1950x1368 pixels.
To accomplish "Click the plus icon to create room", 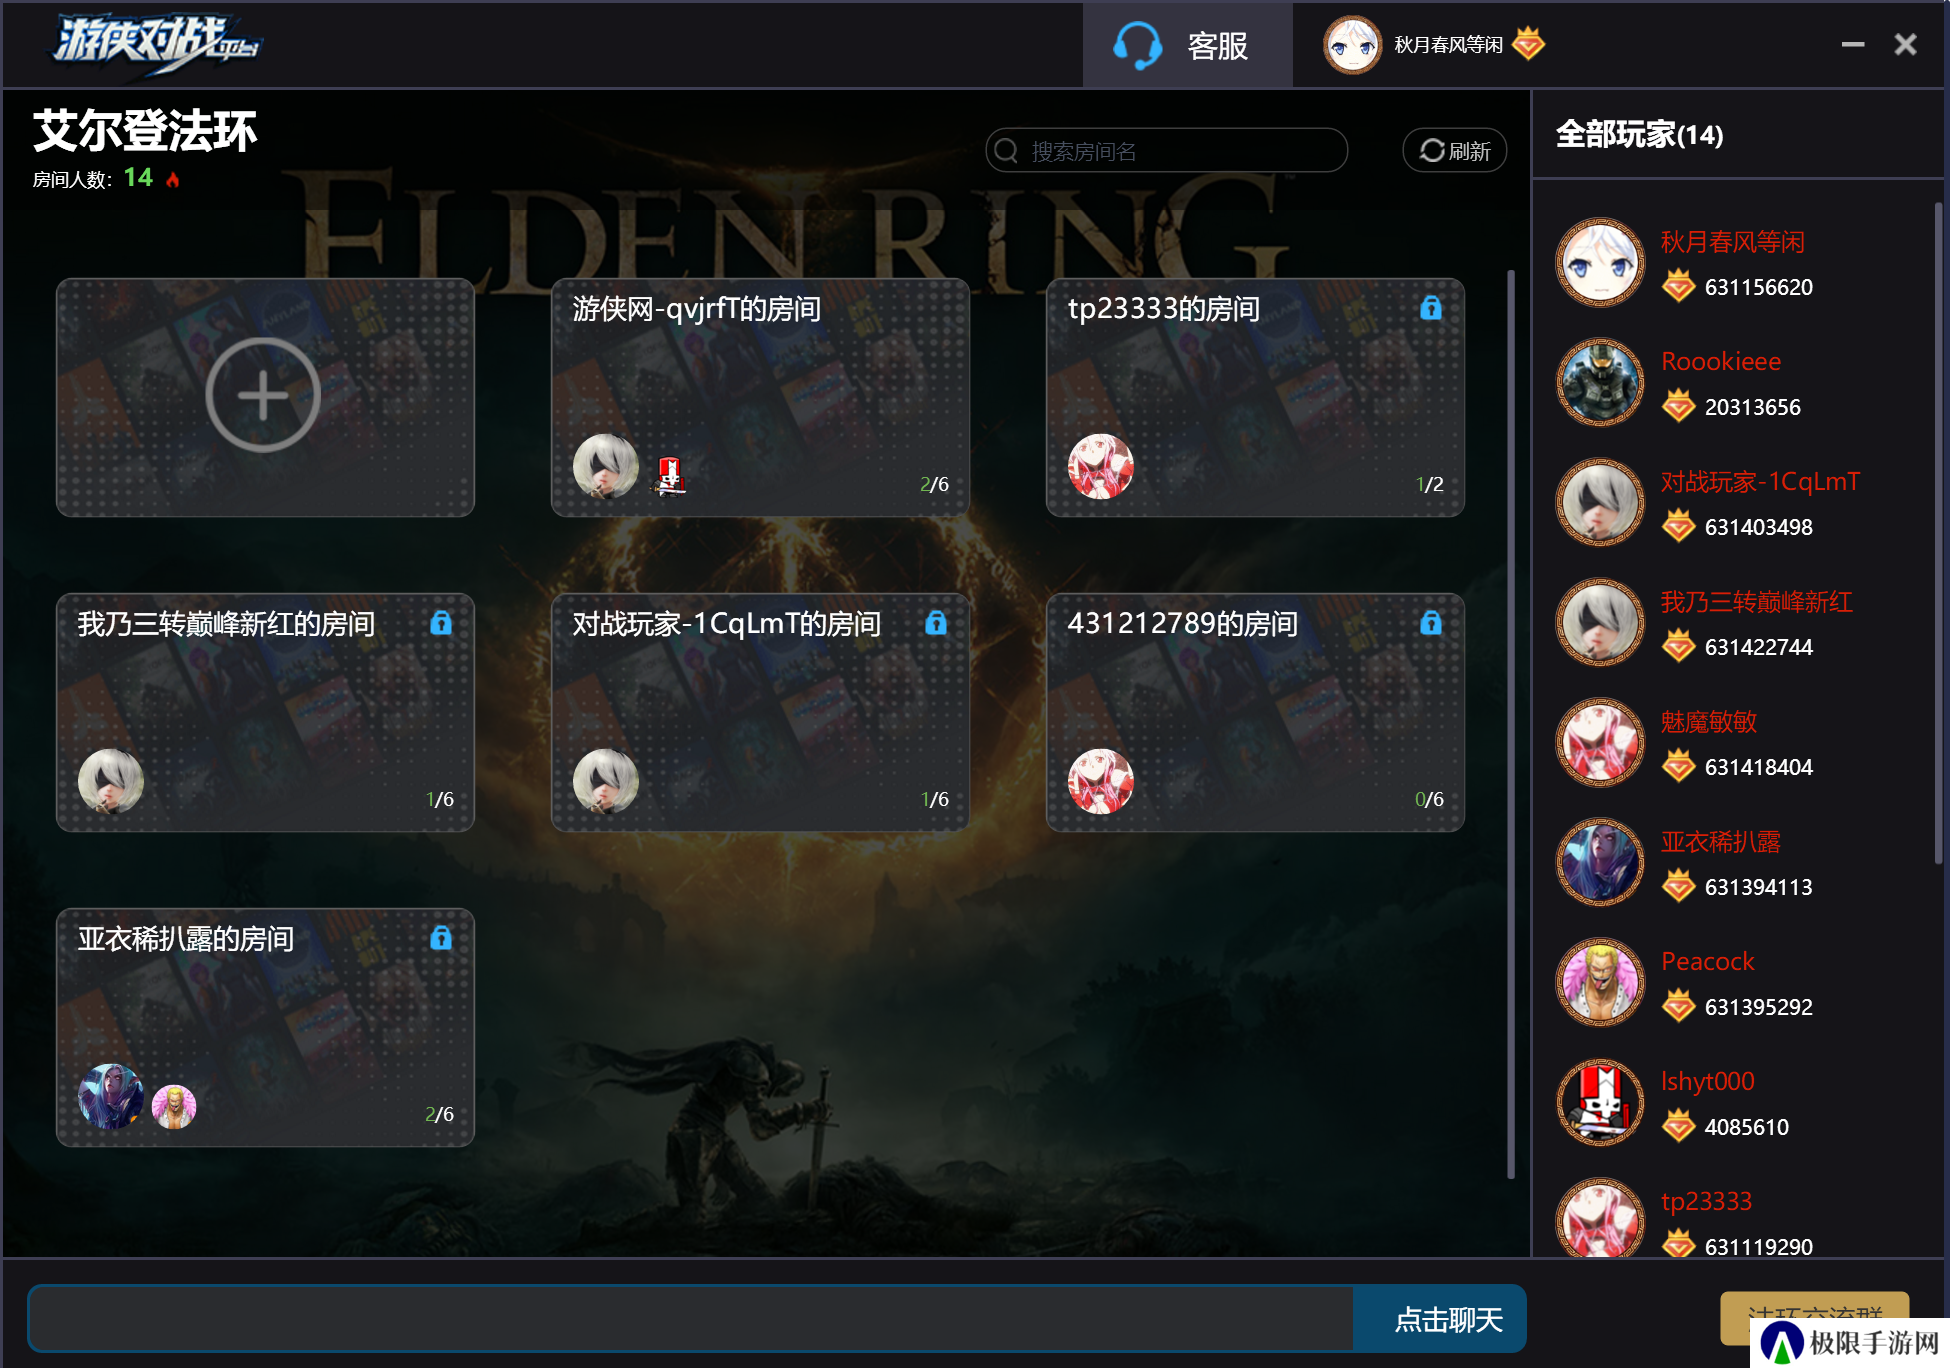I will point(263,395).
